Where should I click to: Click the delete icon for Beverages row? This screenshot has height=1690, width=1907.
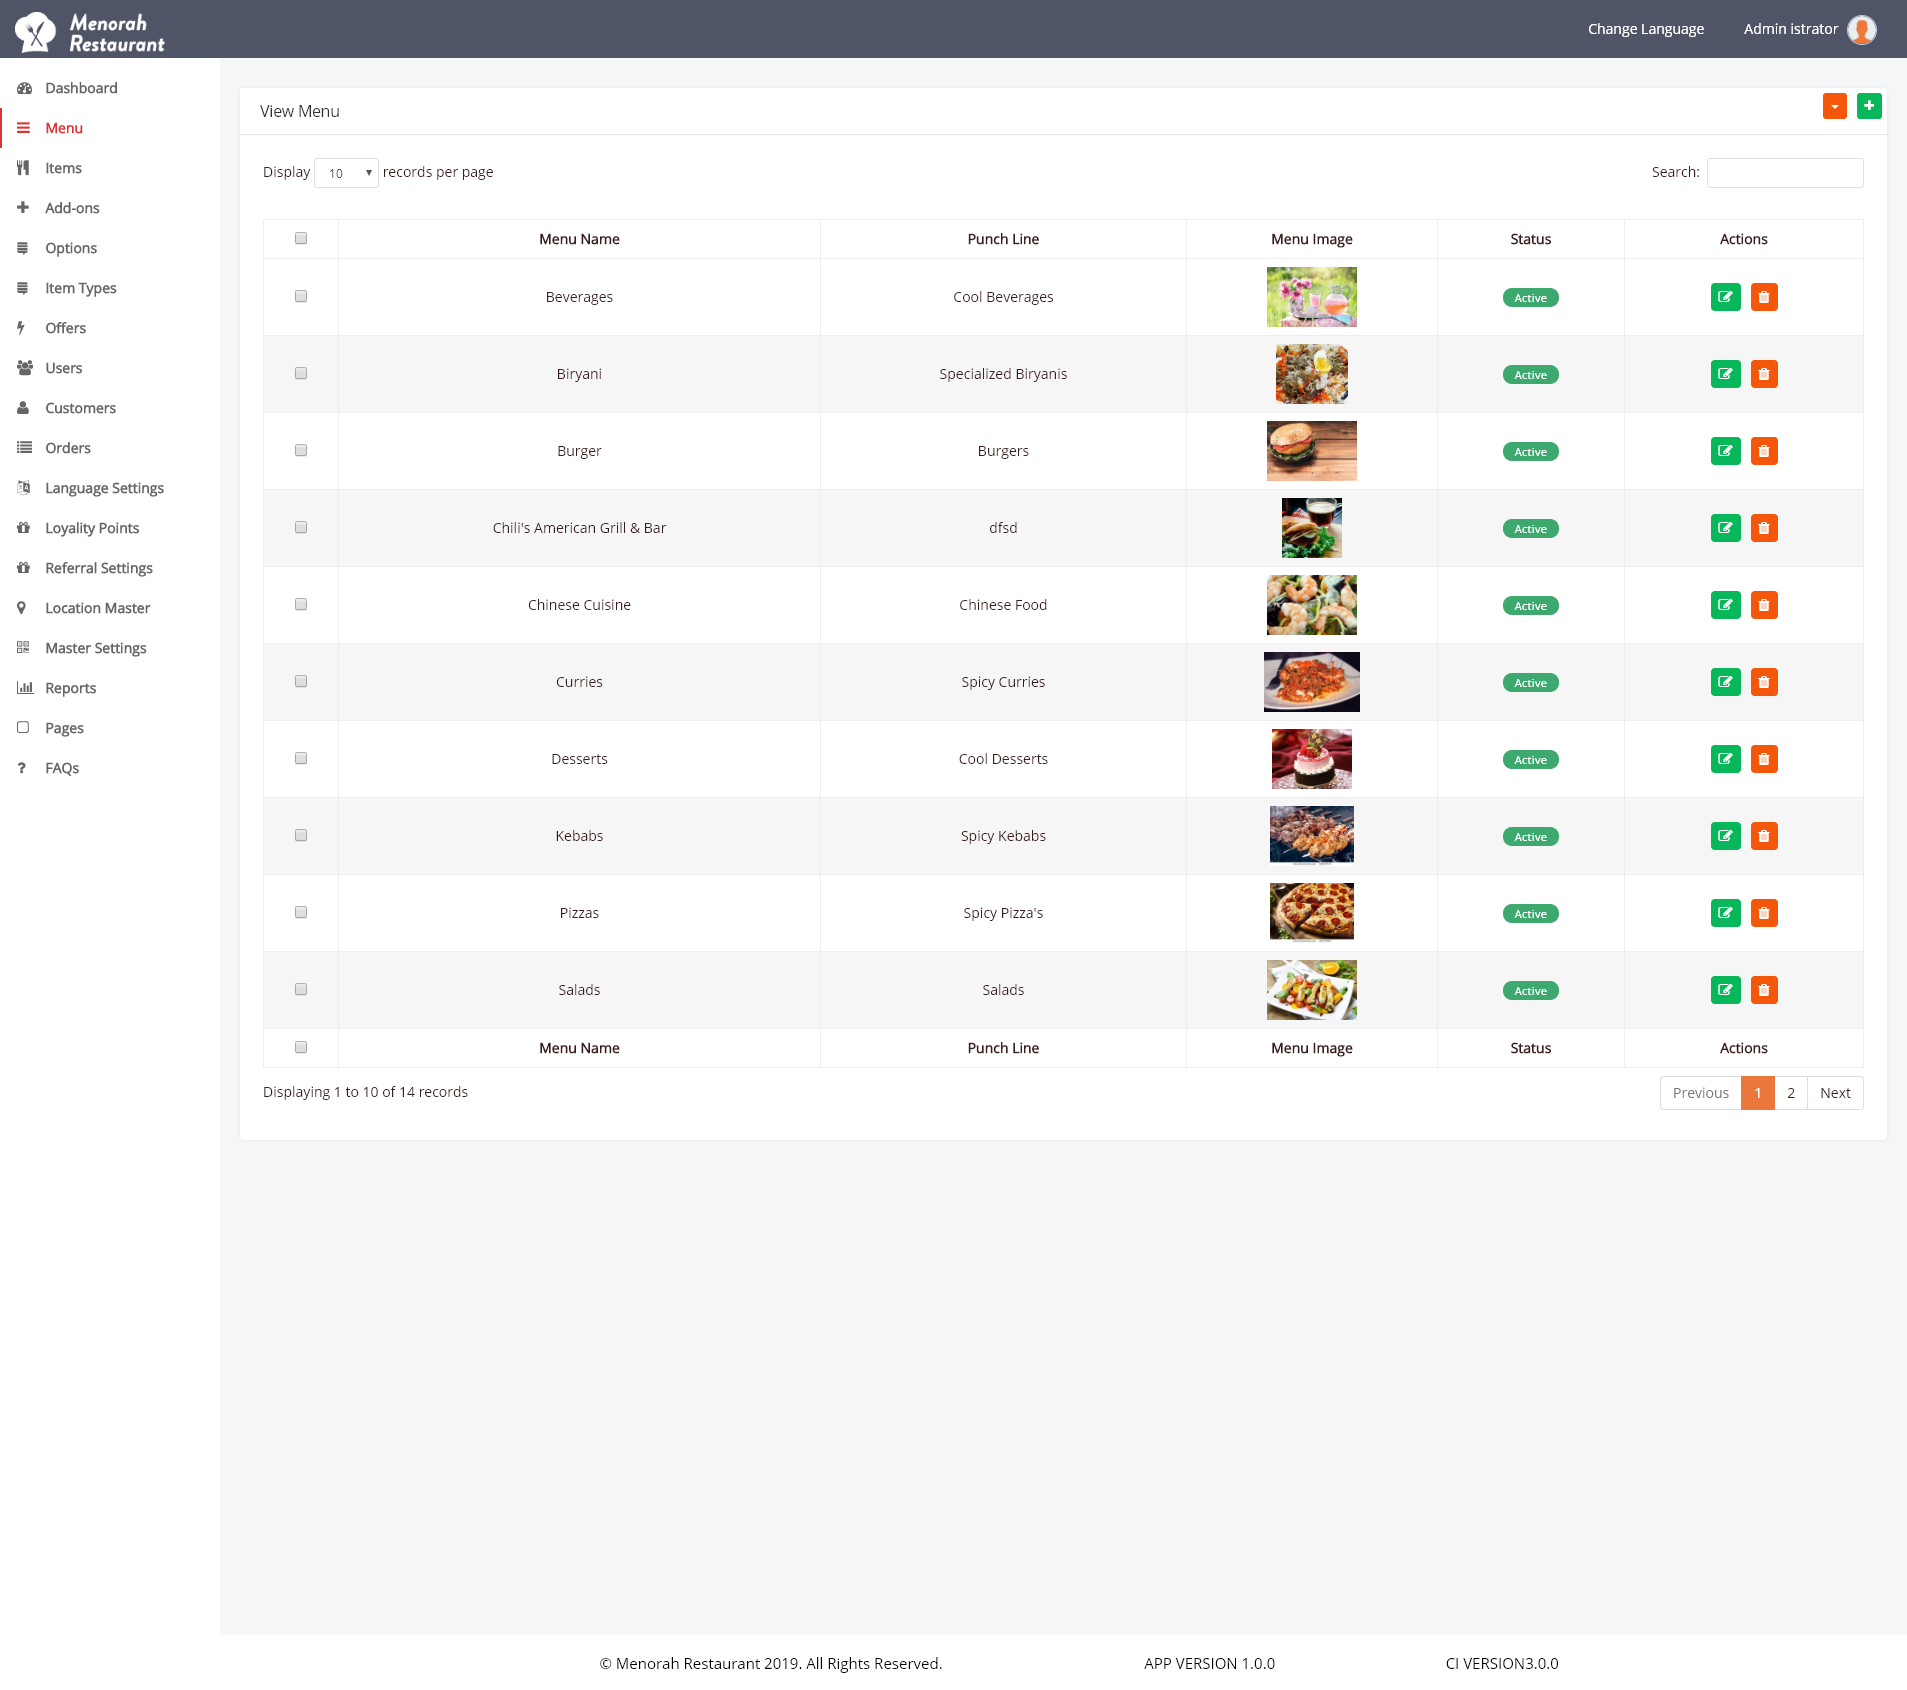(x=1764, y=297)
